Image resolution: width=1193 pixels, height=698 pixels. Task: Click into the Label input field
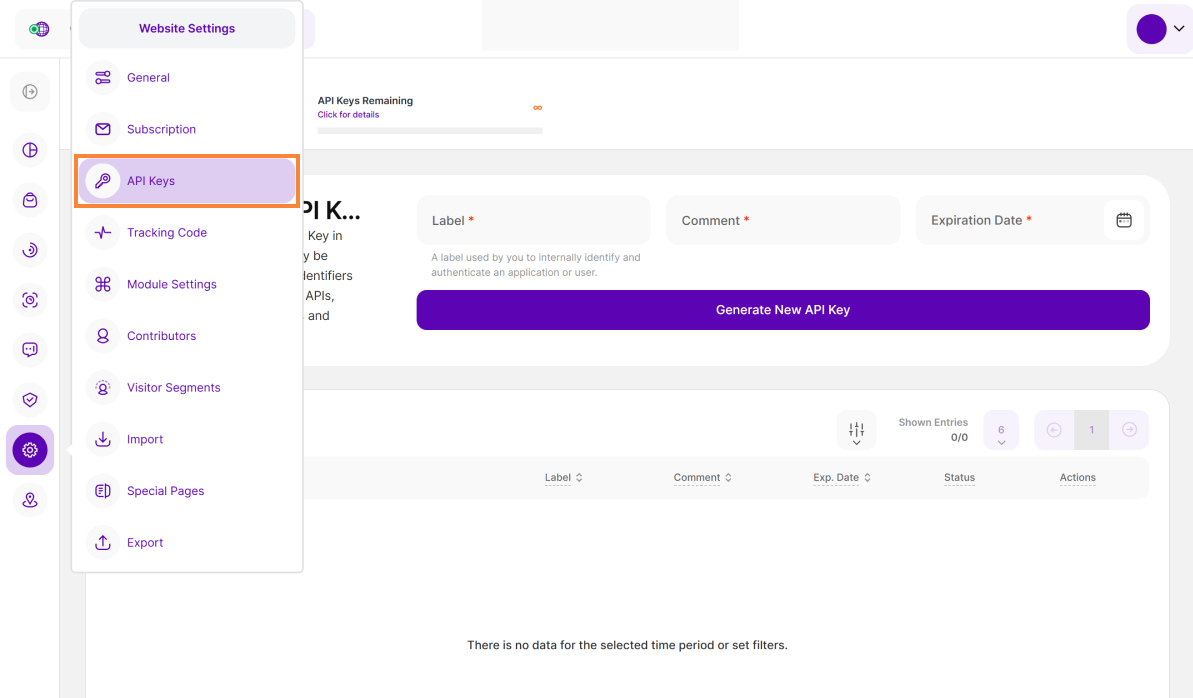pyautogui.click(x=533, y=220)
